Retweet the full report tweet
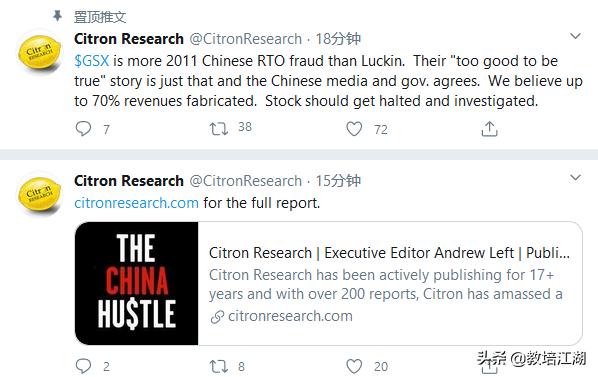 (219, 367)
